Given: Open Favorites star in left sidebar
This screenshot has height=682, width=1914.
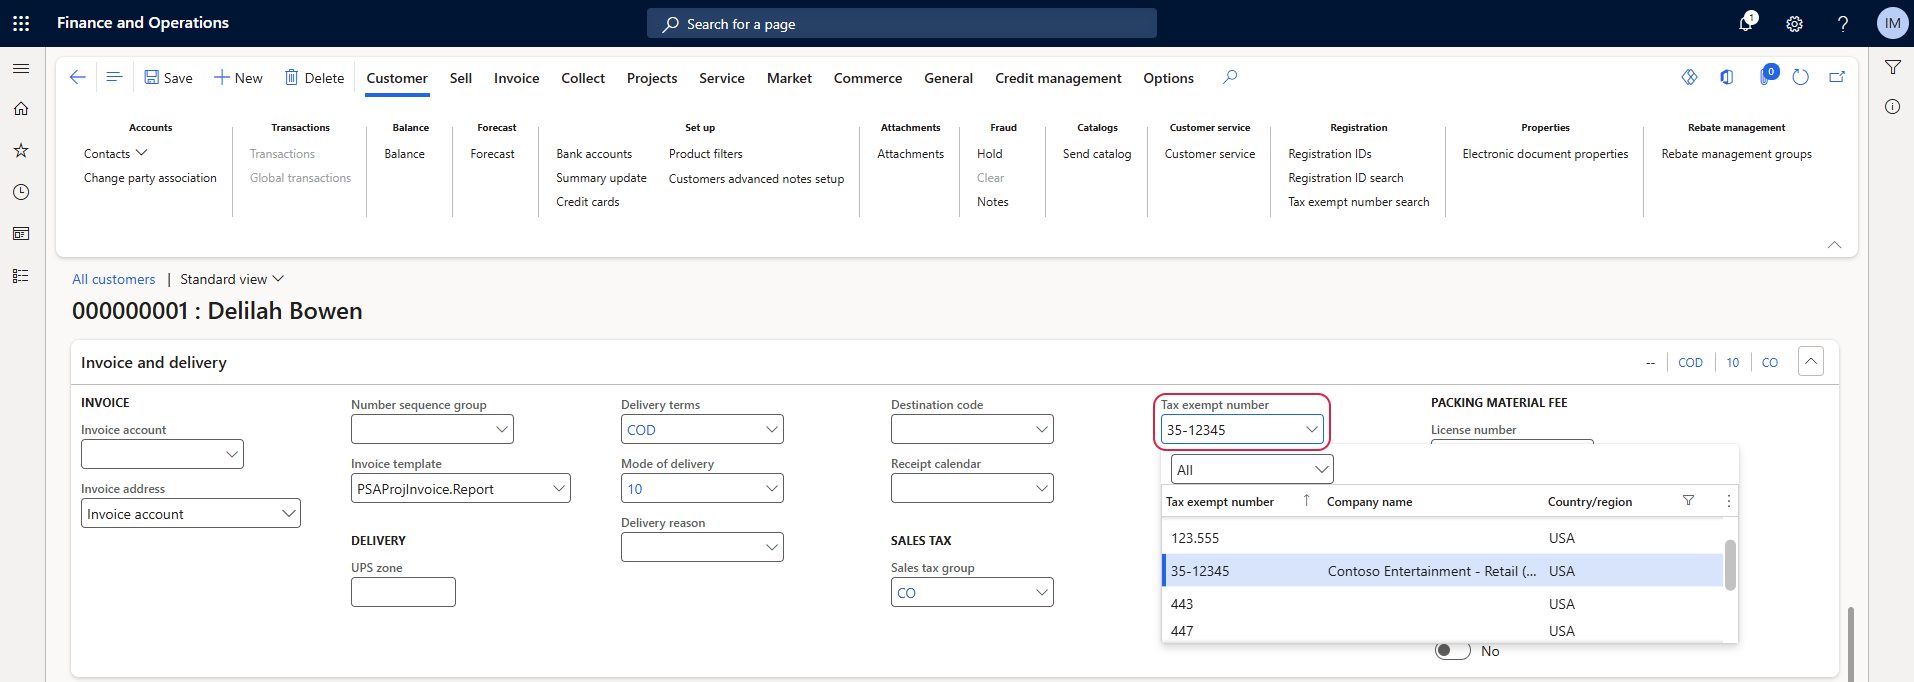Looking at the screenshot, I should coord(21,150).
